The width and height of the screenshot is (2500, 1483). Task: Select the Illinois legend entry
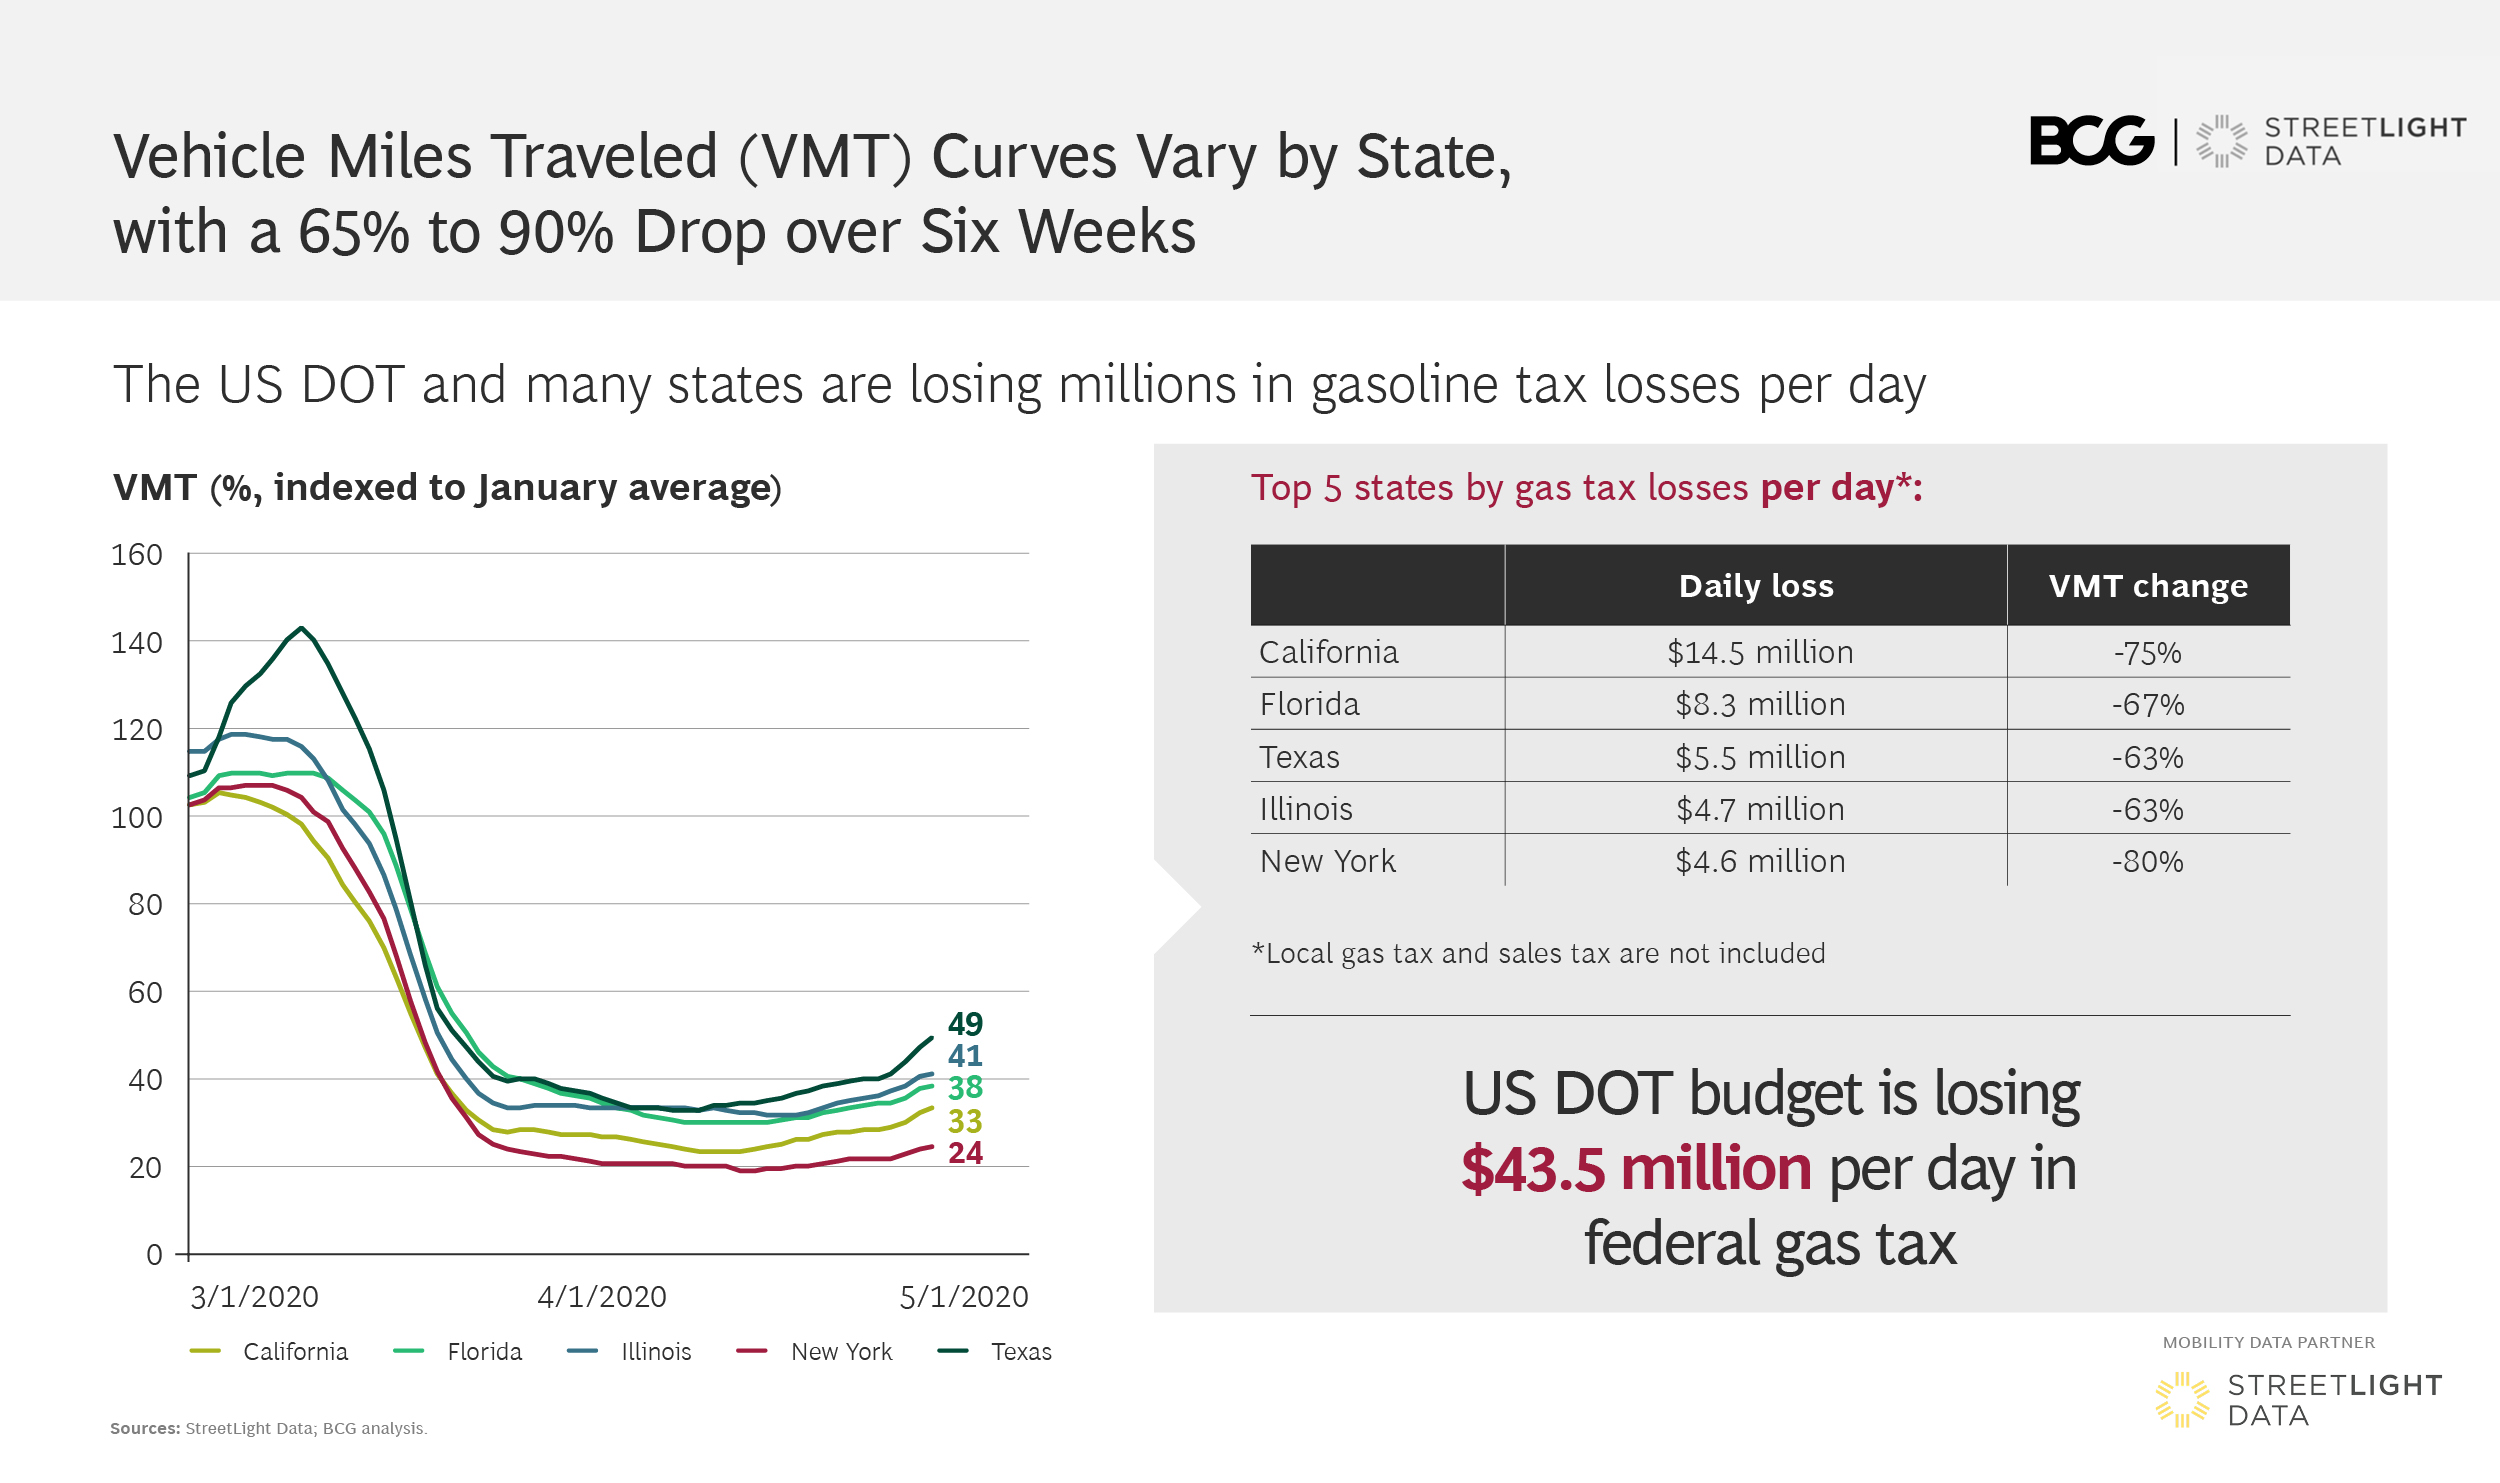[x=629, y=1351]
